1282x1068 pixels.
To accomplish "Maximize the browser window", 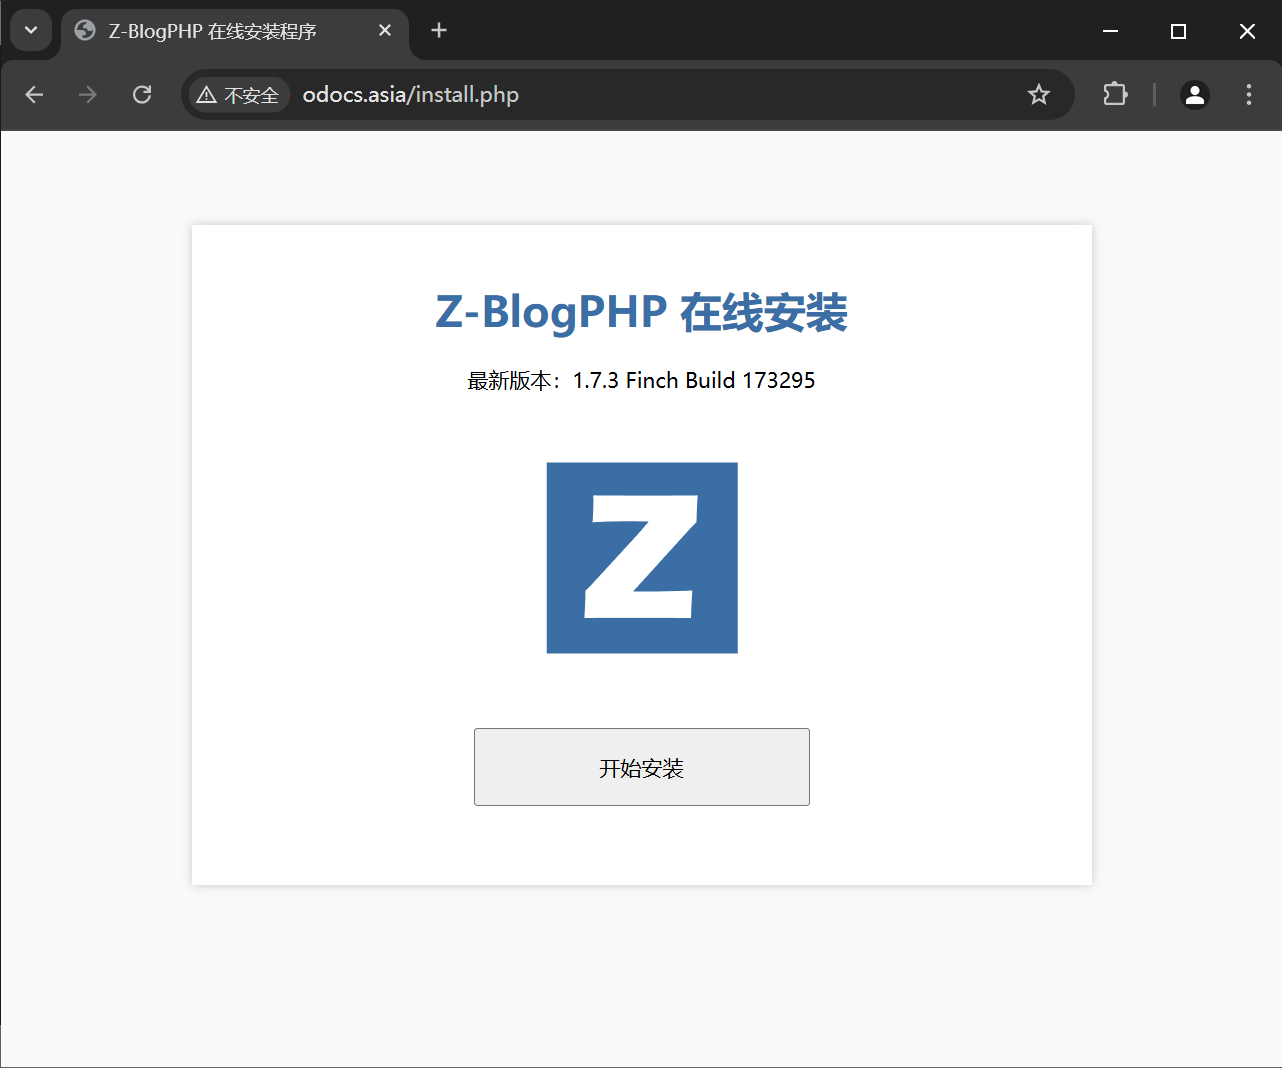I will click(1178, 31).
